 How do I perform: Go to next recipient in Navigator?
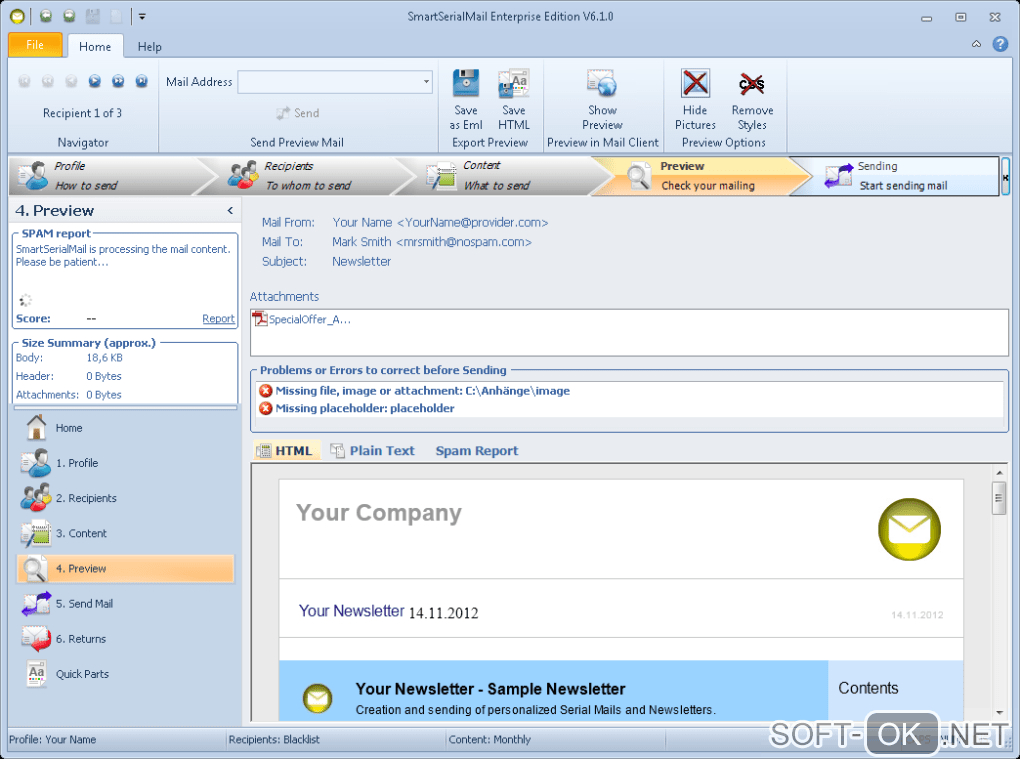94,81
